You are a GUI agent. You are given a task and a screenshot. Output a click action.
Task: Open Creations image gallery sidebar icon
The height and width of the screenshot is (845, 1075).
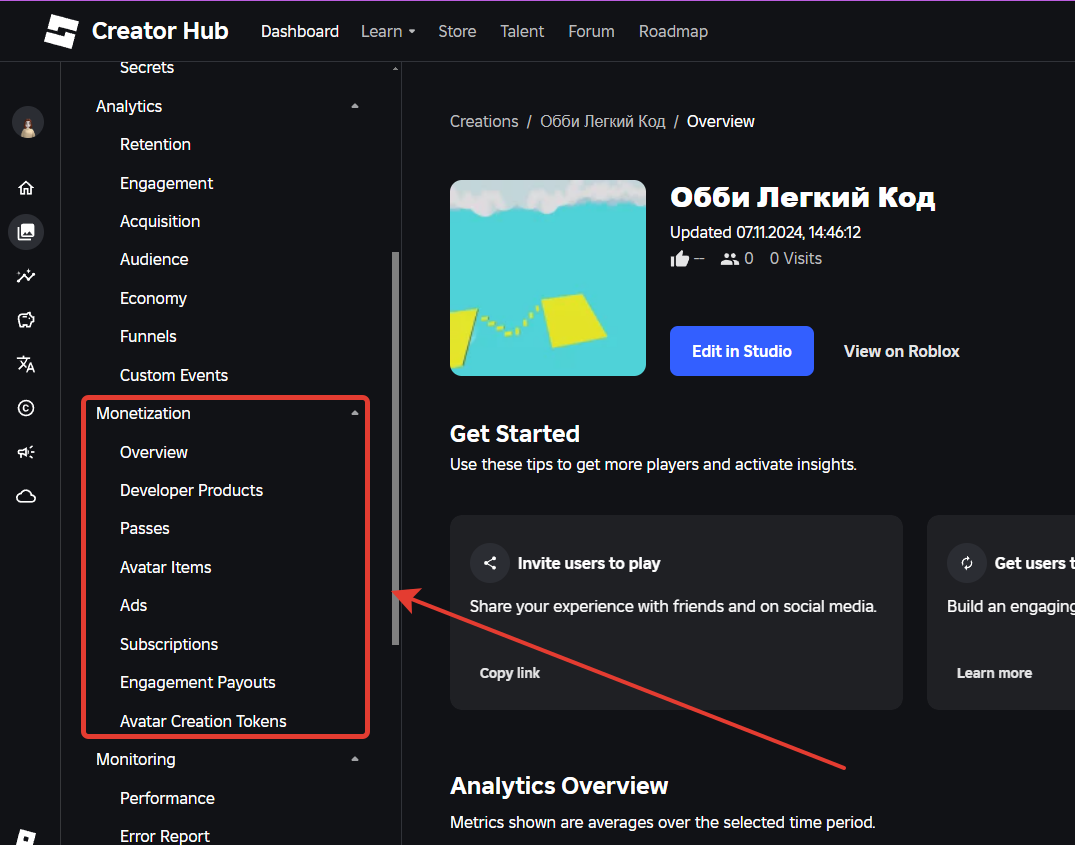[26, 232]
